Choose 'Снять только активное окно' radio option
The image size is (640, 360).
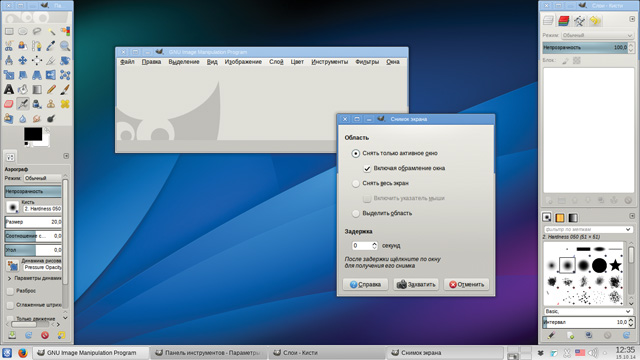(356, 153)
